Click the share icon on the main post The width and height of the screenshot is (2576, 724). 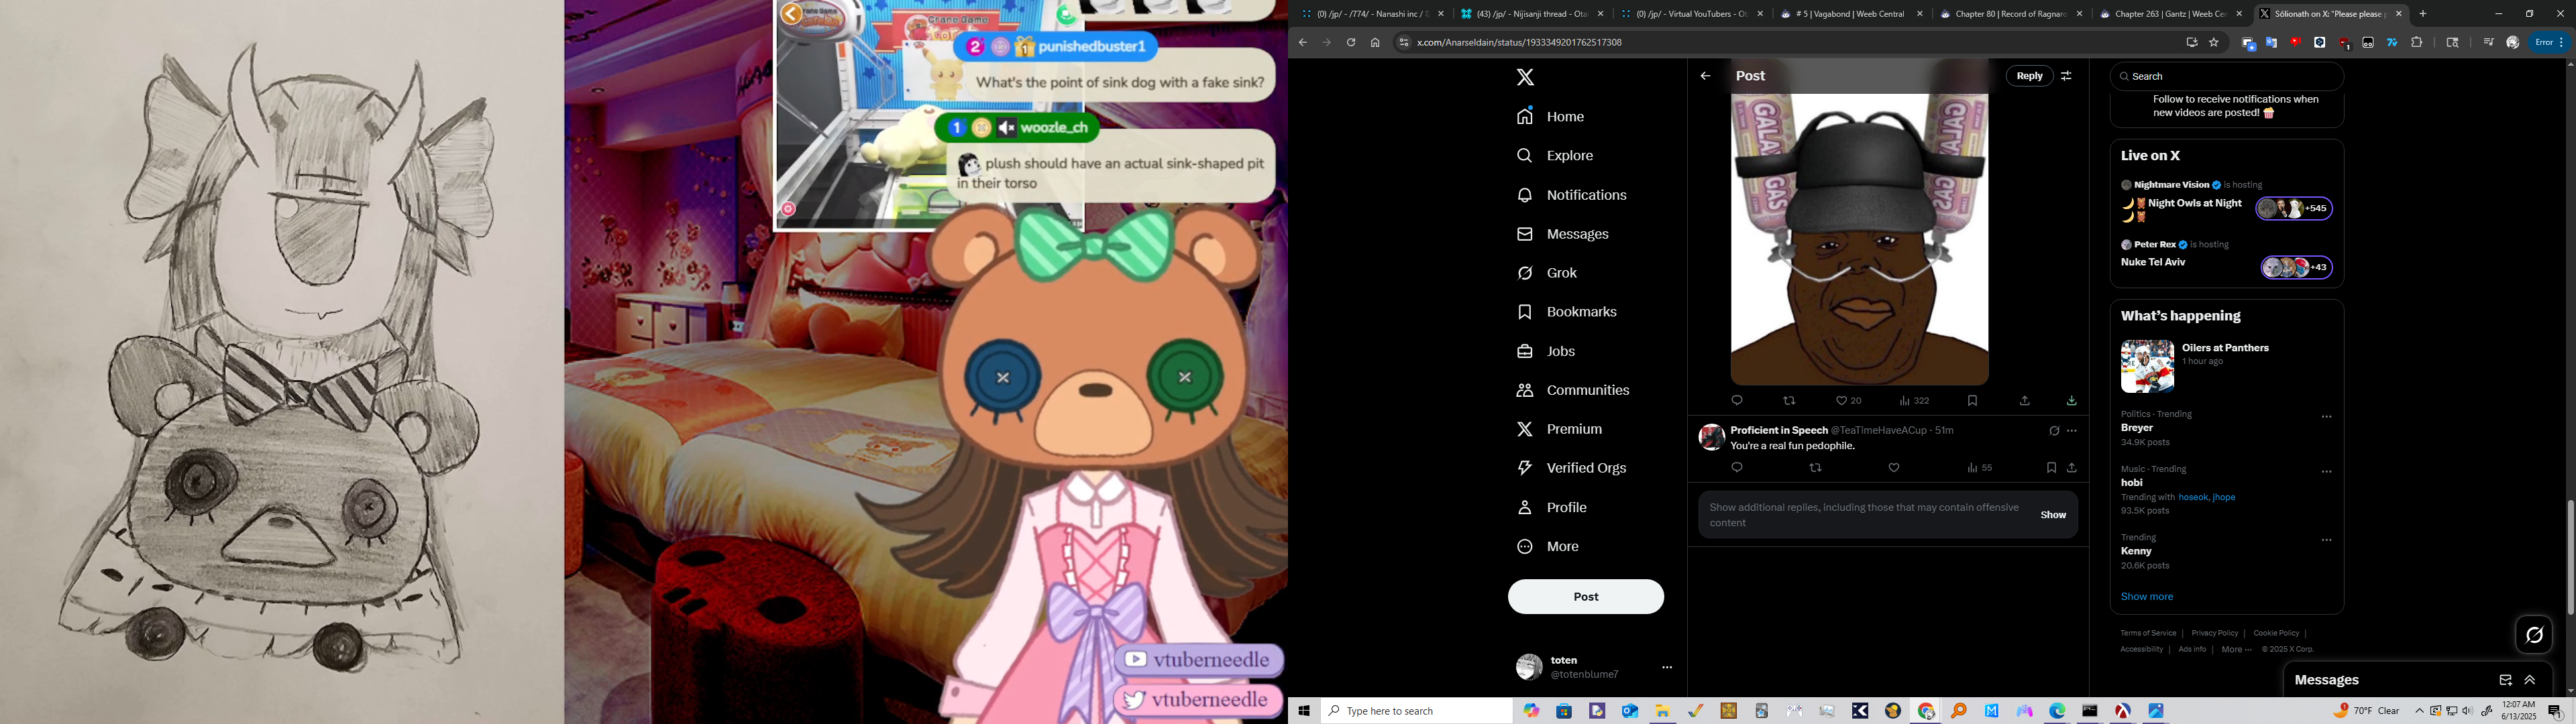[2024, 401]
